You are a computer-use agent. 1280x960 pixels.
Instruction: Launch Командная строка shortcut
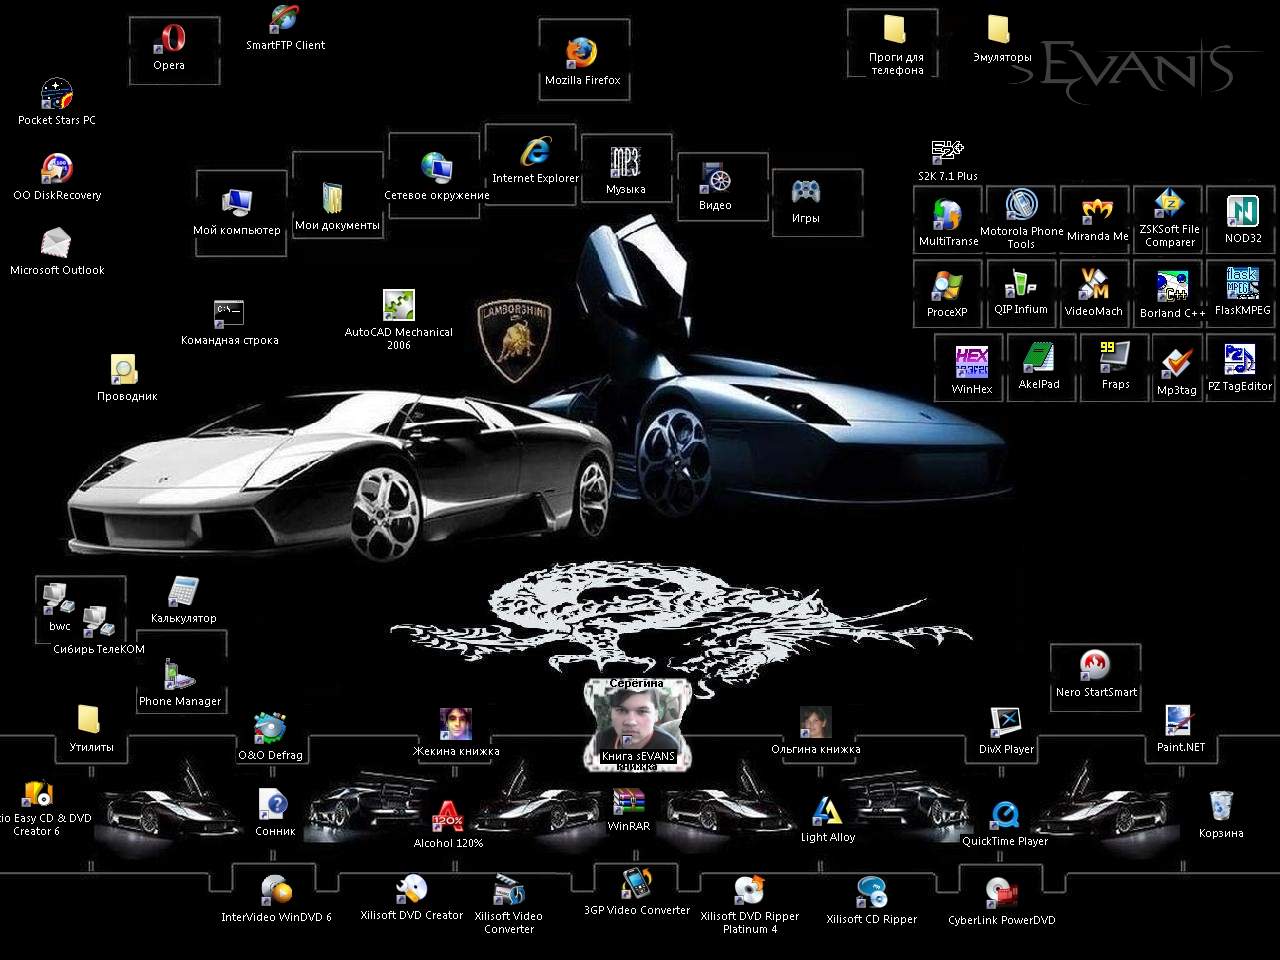coord(229,314)
